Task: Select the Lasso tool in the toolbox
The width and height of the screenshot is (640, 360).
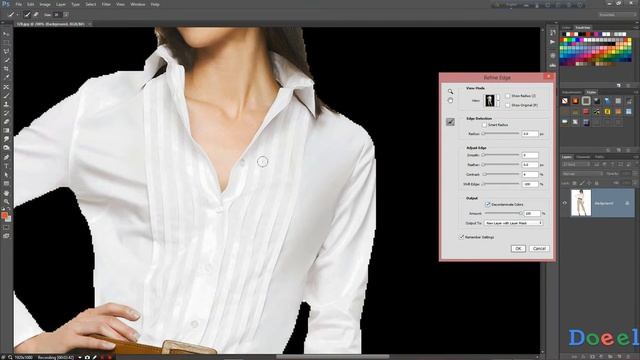Action: (x=6, y=51)
